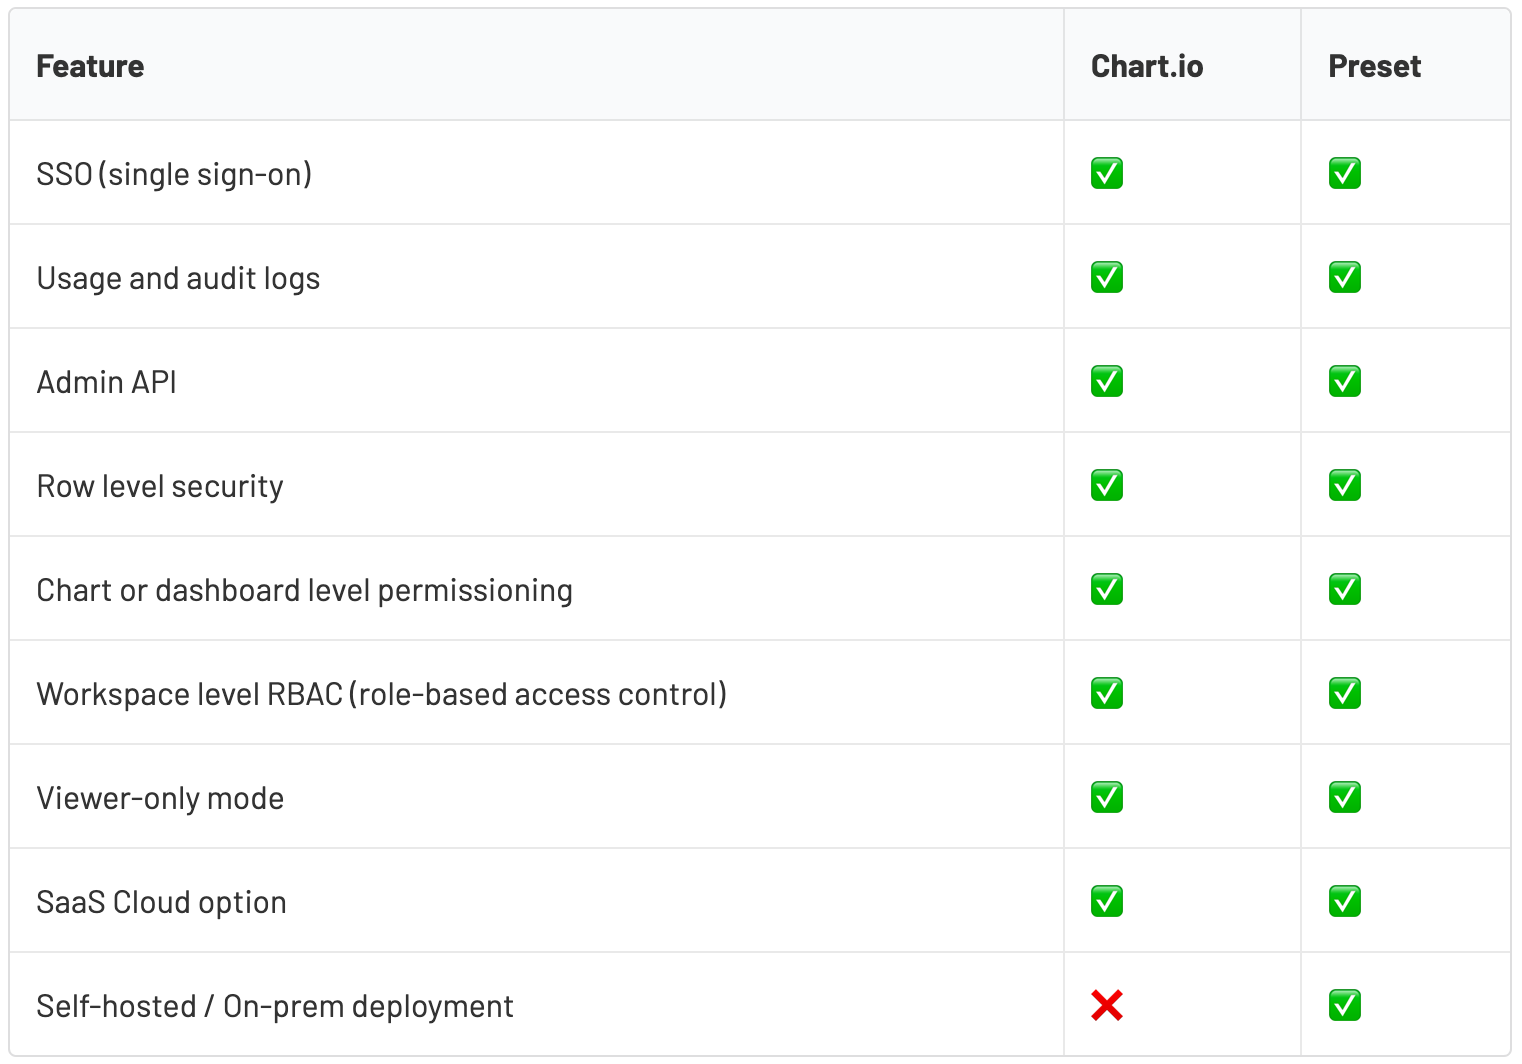1522x1064 pixels.
Task: Click Chart.io checkmark for Usage and audit logs
Action: 1107,277
